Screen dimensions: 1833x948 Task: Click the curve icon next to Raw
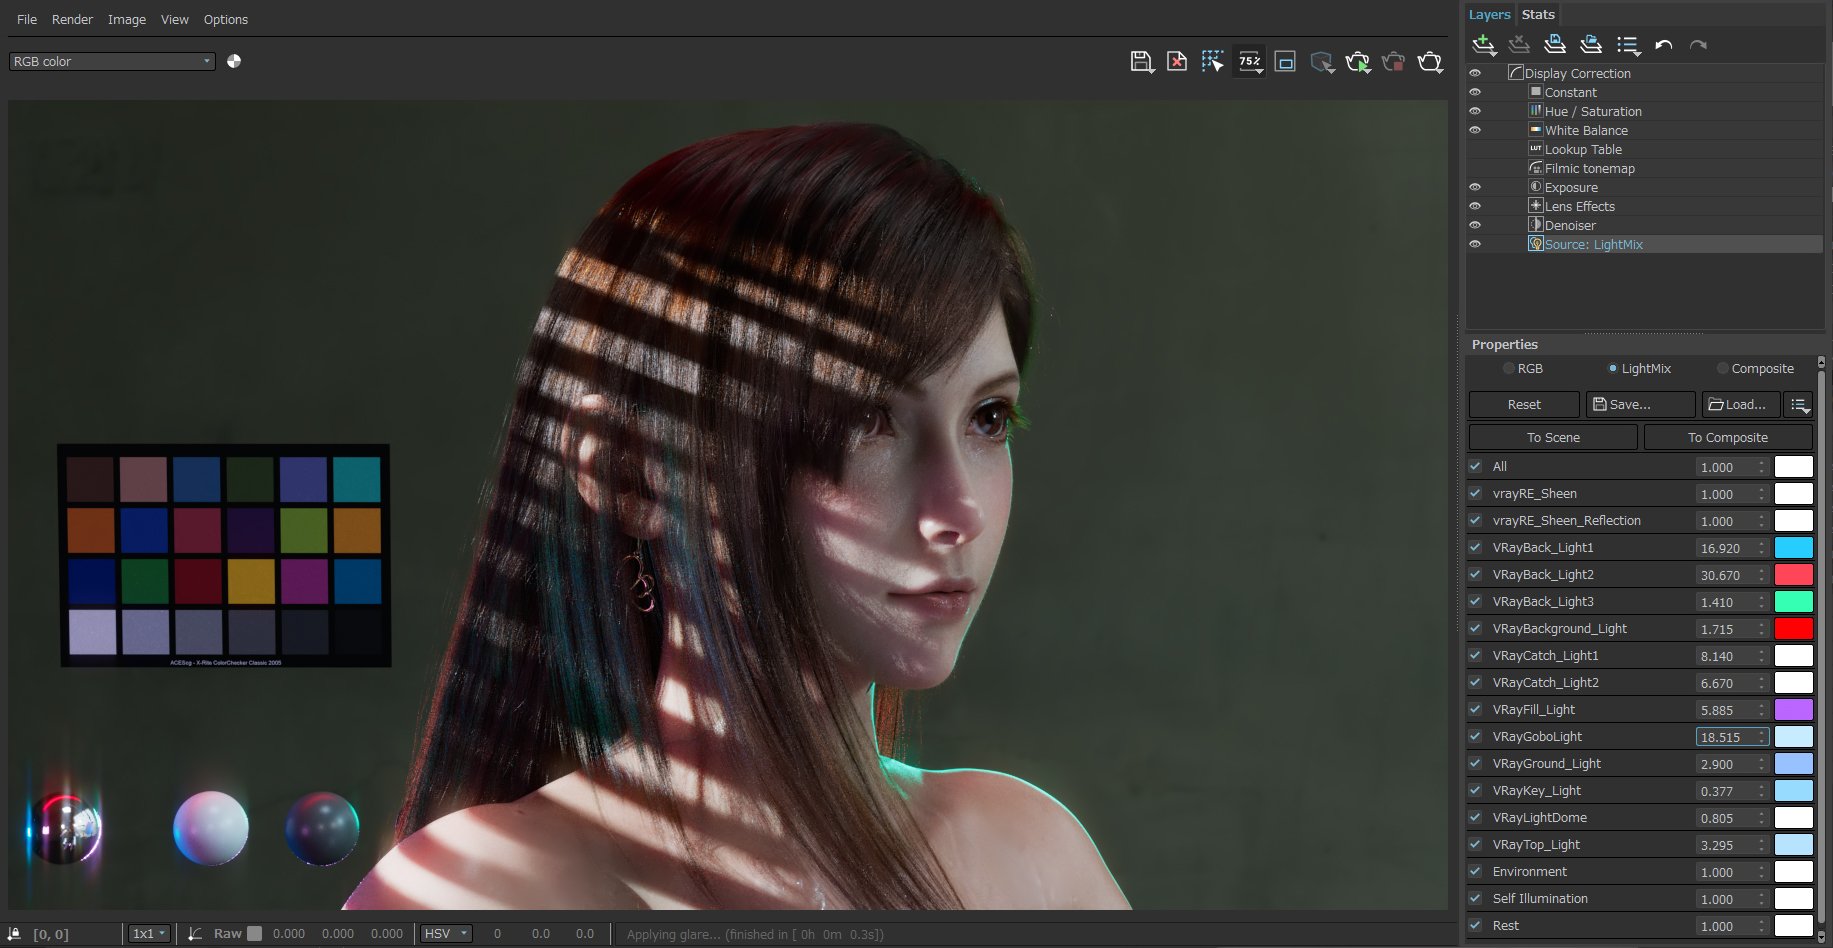195,933
